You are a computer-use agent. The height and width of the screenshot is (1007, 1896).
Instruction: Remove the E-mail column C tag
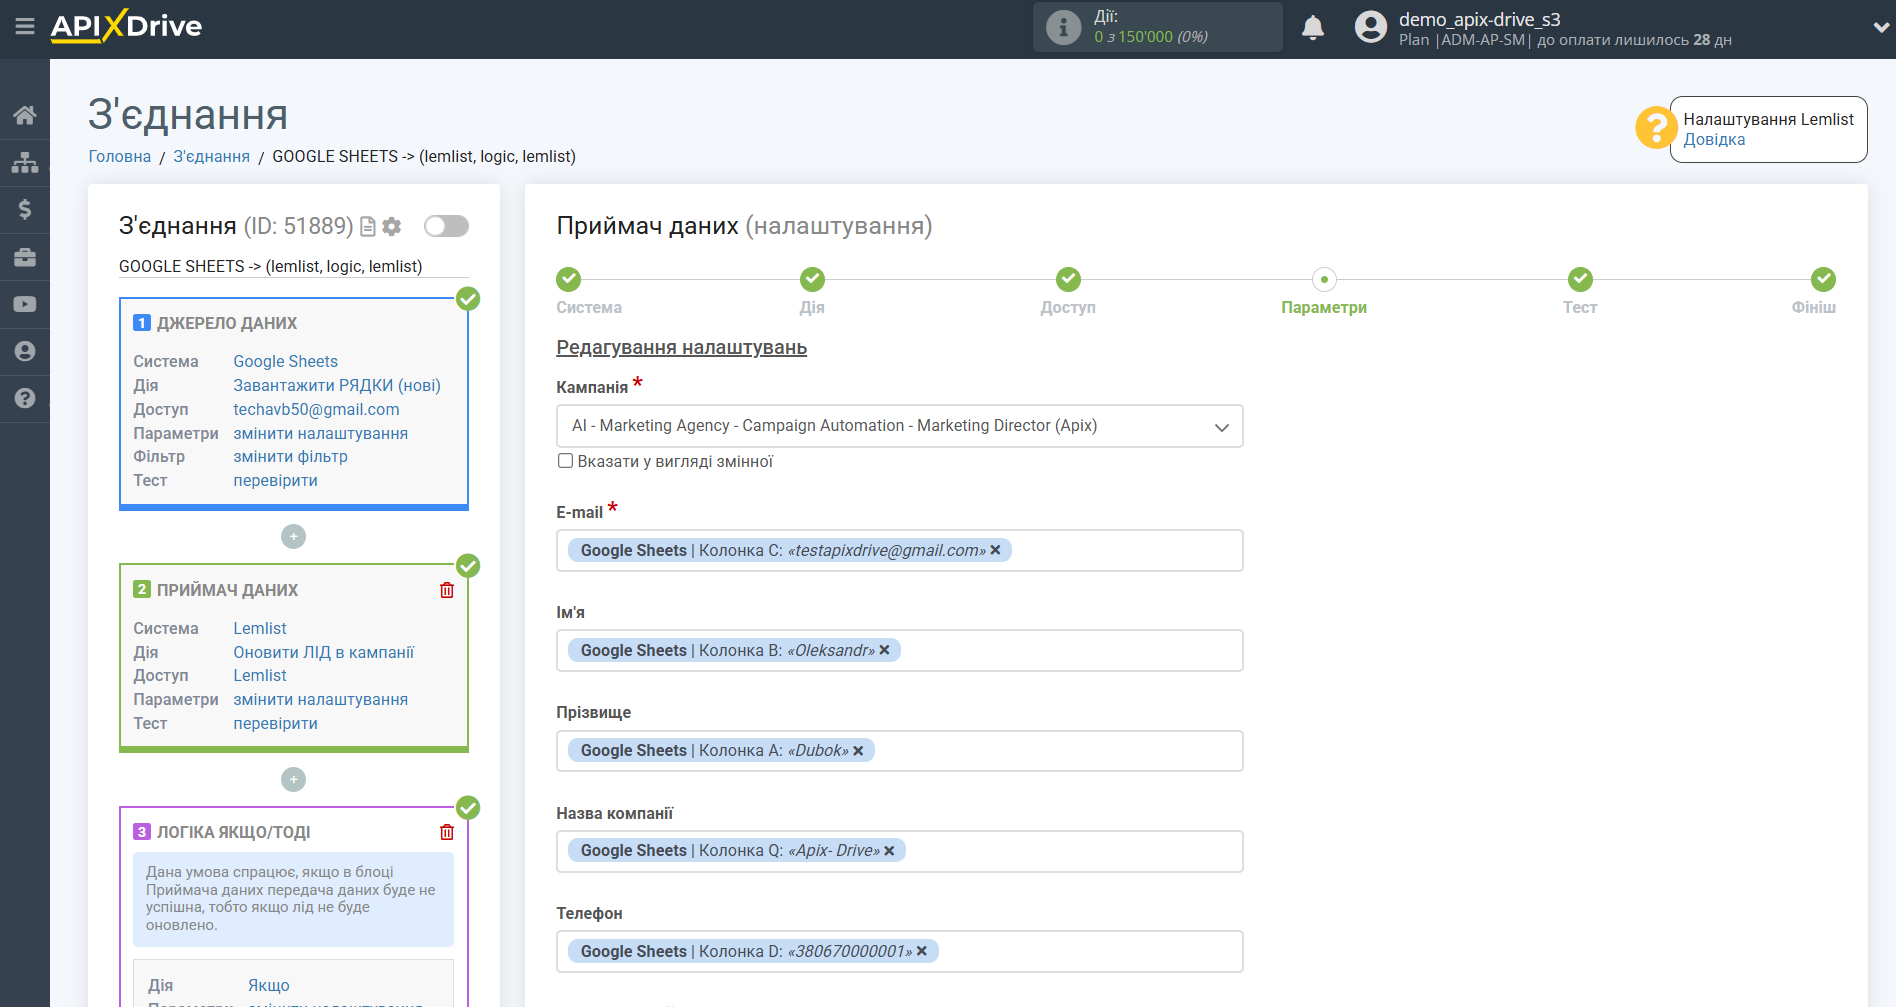point(995,551)
